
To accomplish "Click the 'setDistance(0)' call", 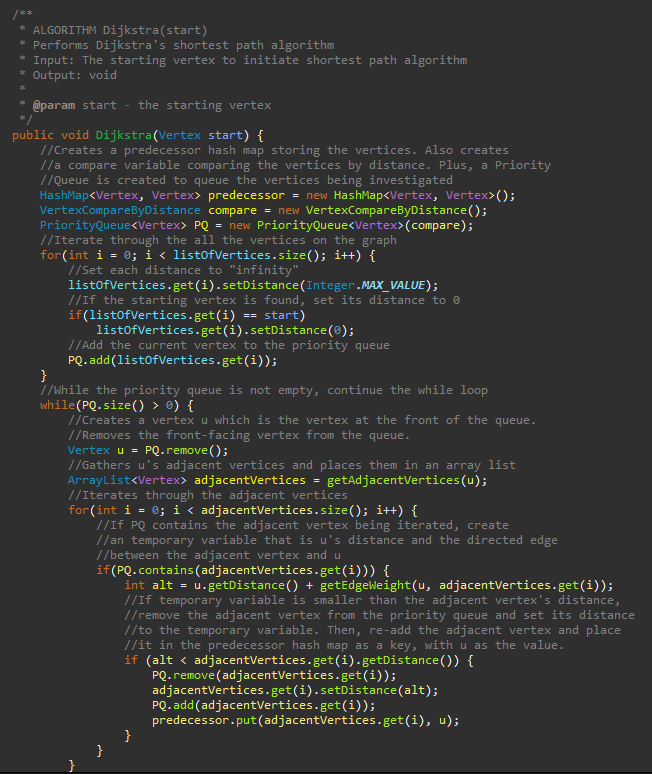I will 299,330.
